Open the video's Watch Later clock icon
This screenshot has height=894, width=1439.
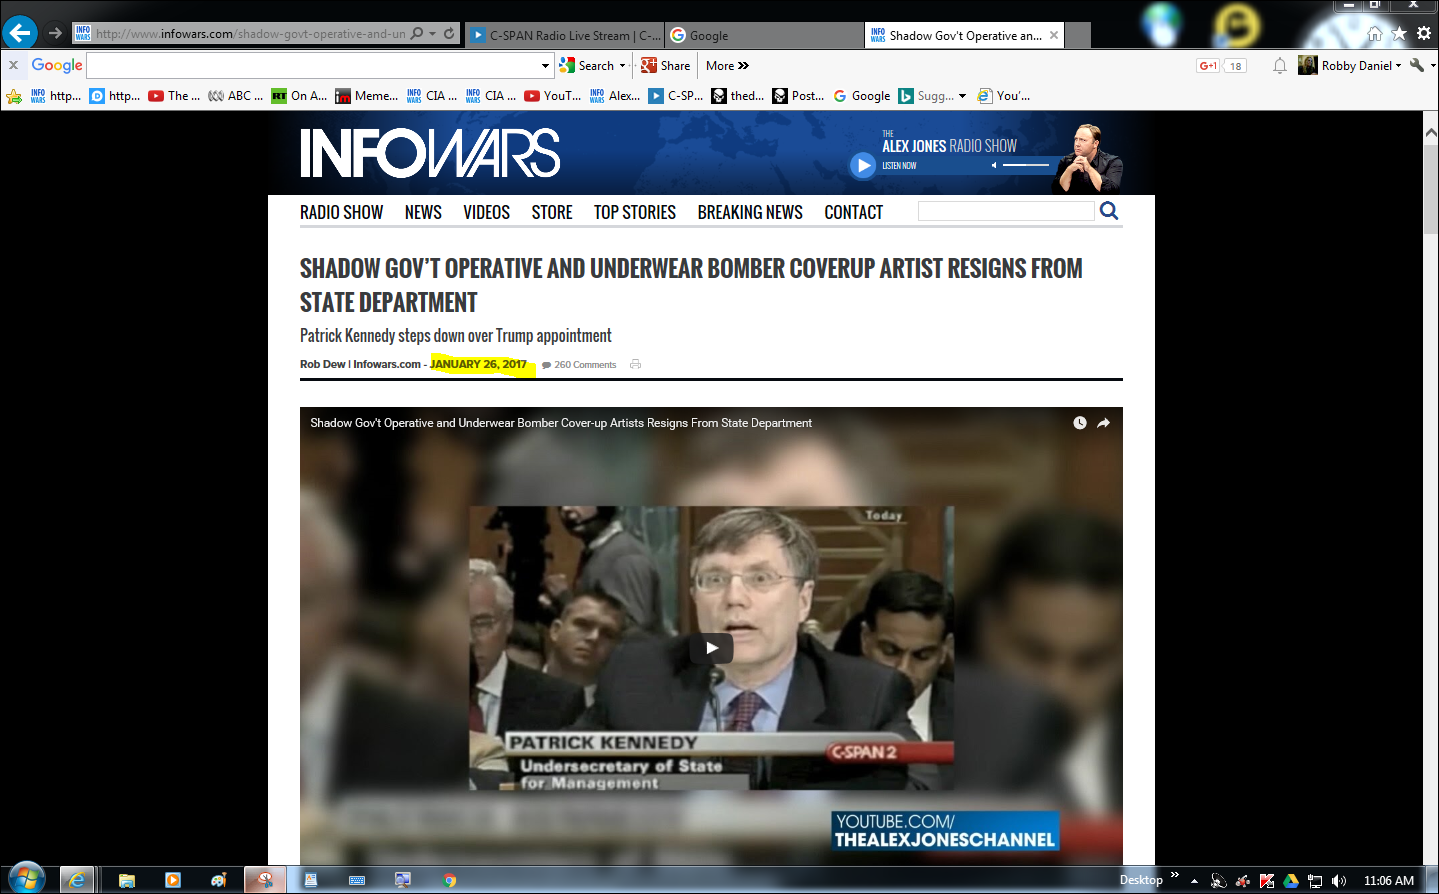(x=1080, y=423)
